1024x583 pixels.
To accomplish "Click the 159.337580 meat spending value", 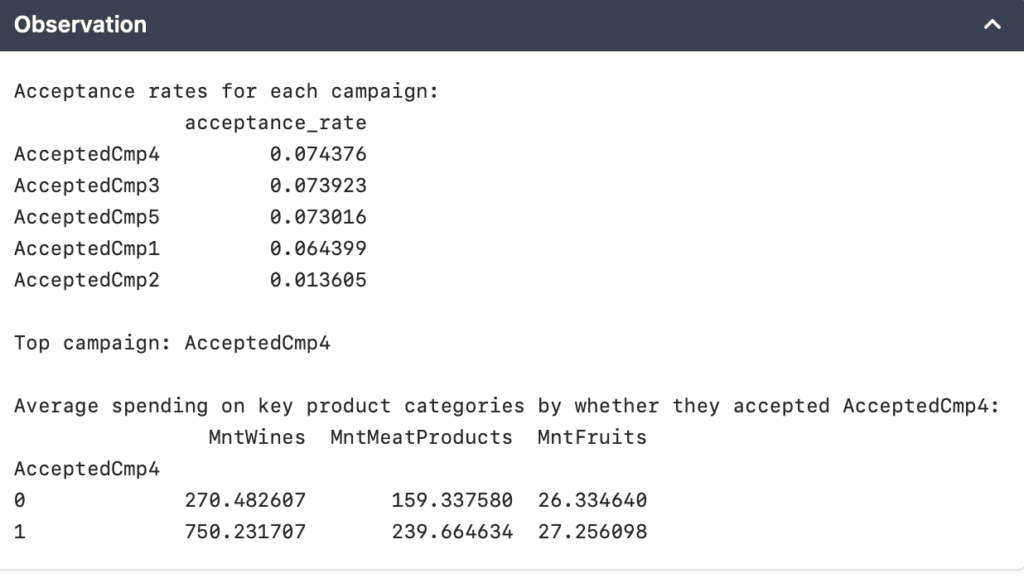I will coord(452,500).
